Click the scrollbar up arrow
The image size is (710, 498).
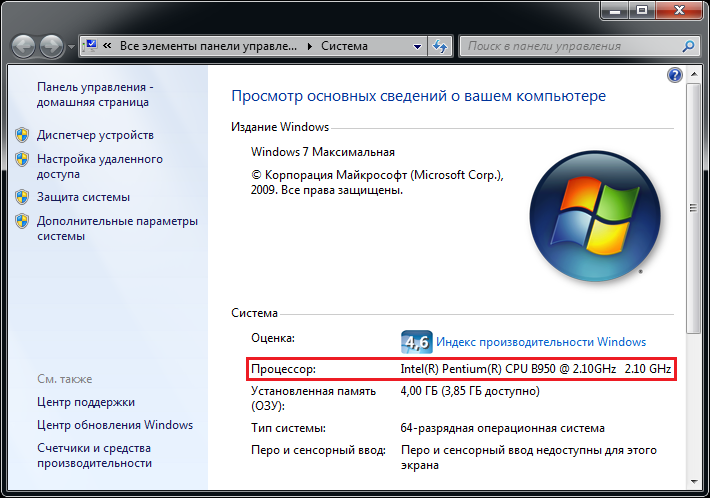click(x=693, y=74)
